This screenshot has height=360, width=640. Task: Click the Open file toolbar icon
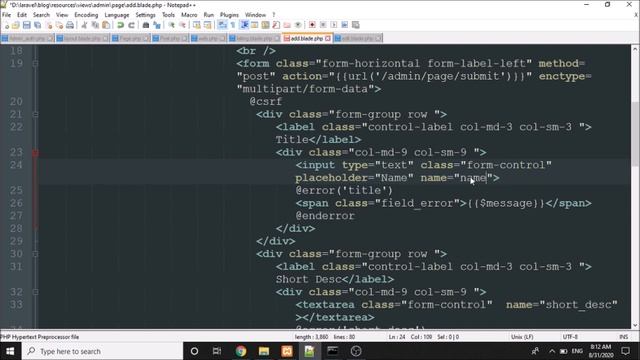tap(16, 25)
